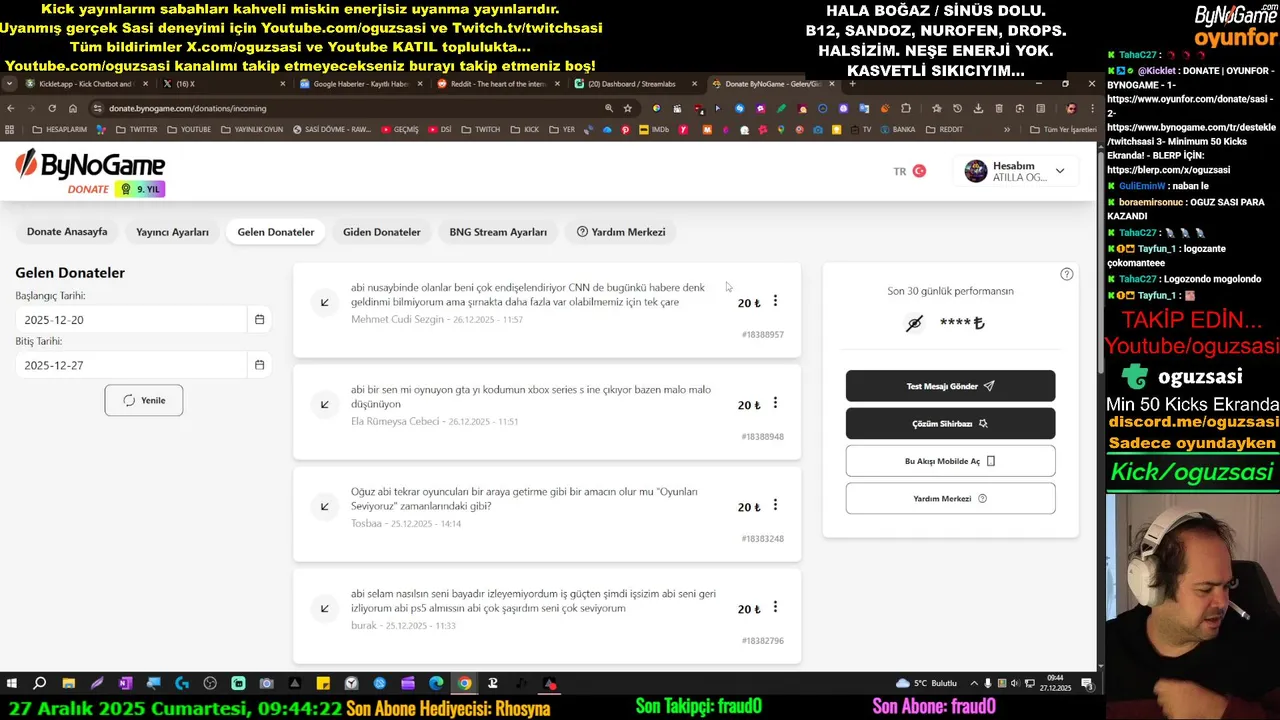Open Microsoft Edge from taskbar
The image size is (1280, 720).
click(x=436, y=684)
